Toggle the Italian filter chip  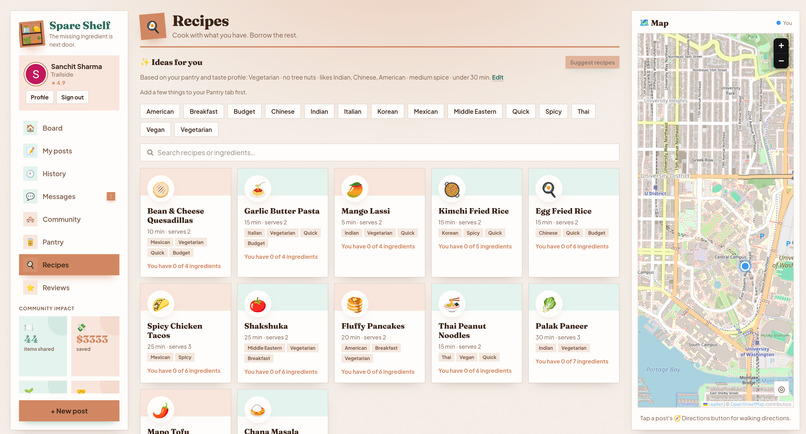click(353, 112)
